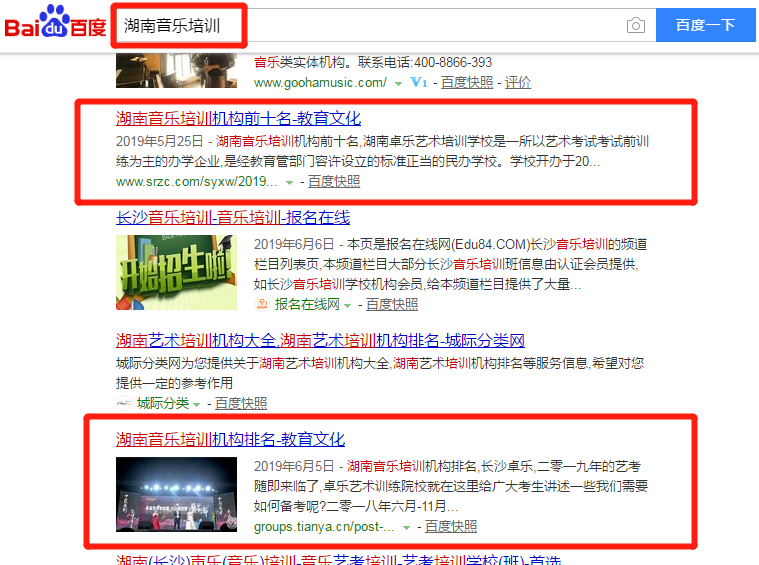Open 百度快照 for tianya result

point(451,526)
